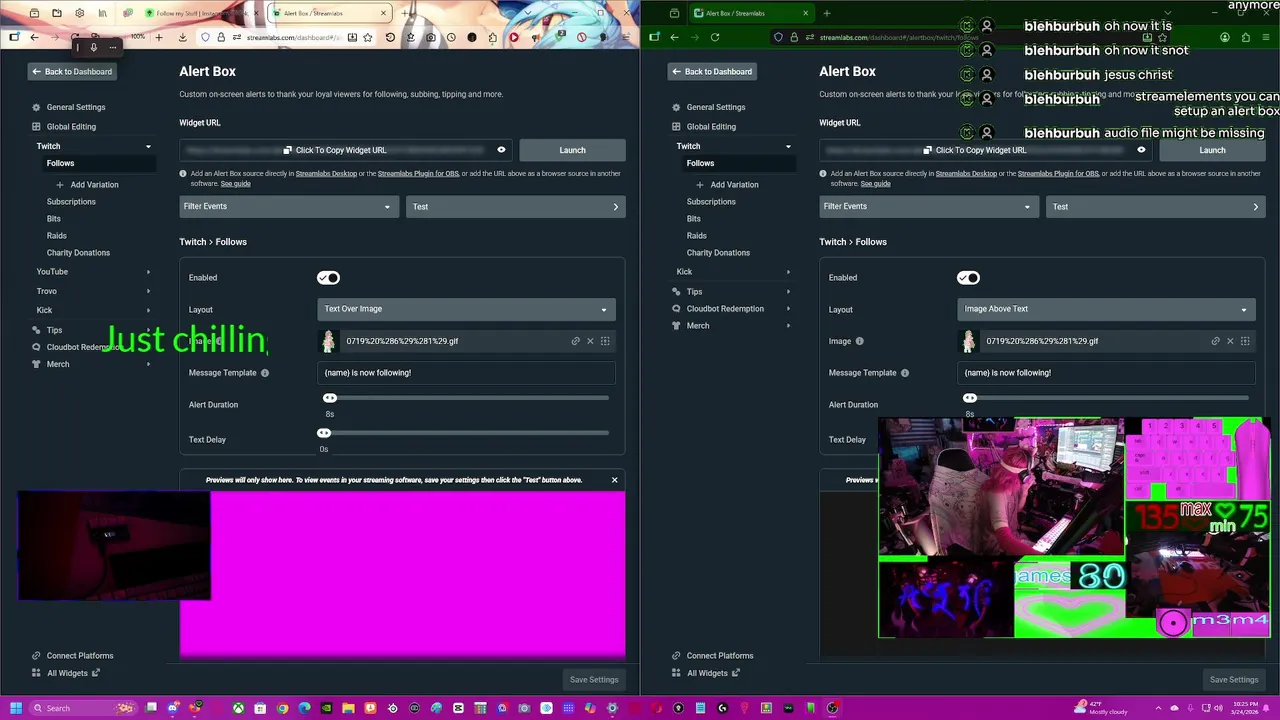1280x720 pixels.
Task: Click Launch button in left window
Action: tap(572, 150)
